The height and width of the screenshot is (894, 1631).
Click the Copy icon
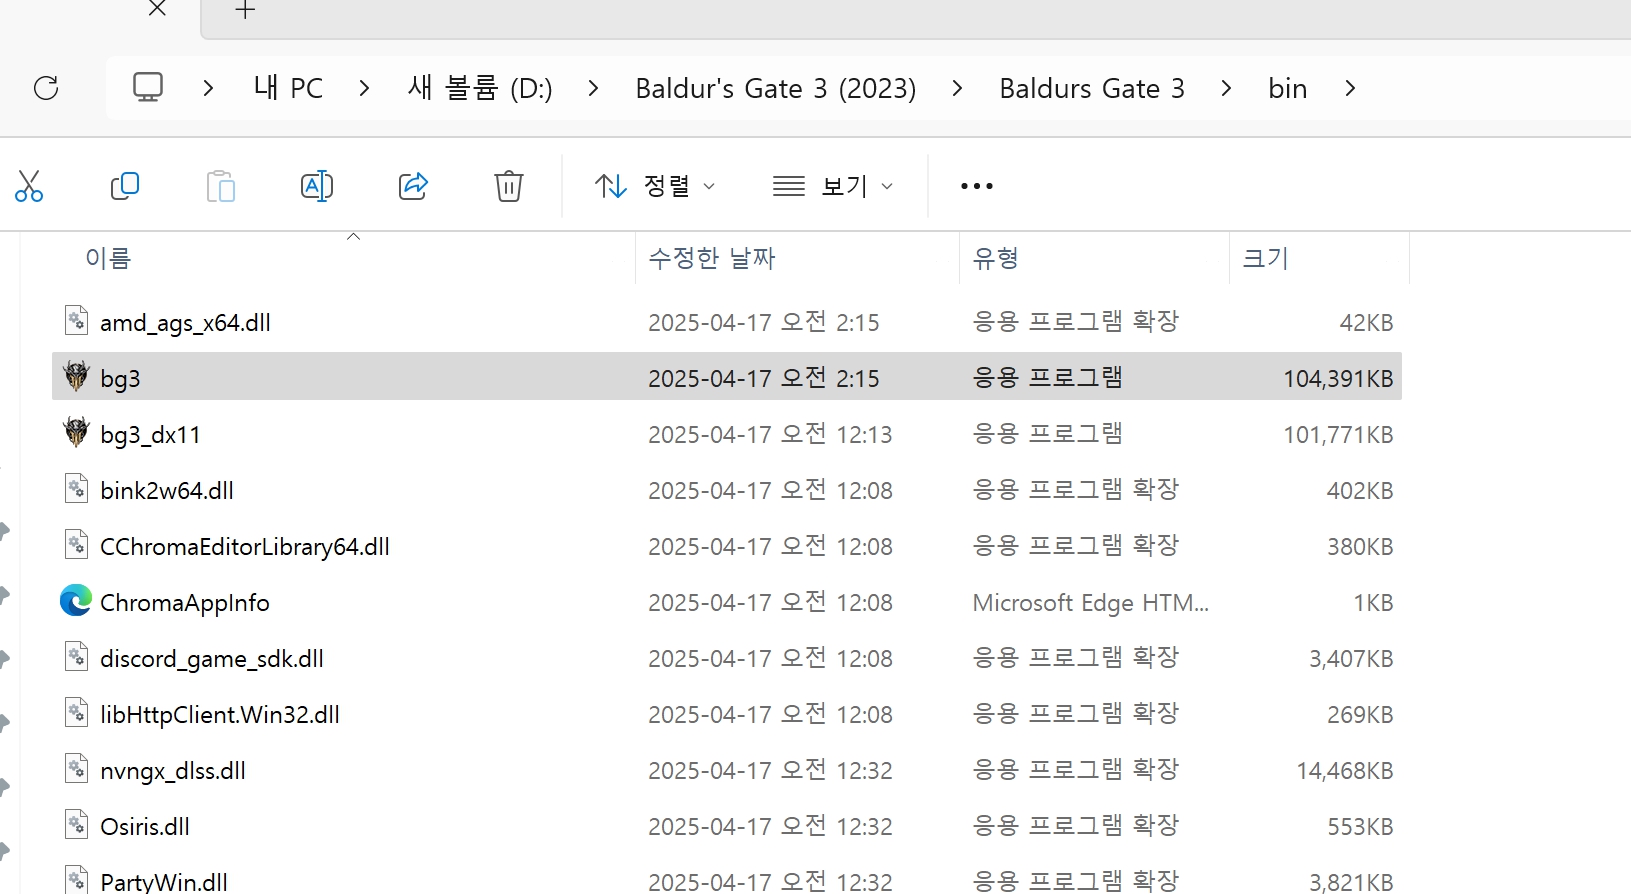click(x=124, y=186)
